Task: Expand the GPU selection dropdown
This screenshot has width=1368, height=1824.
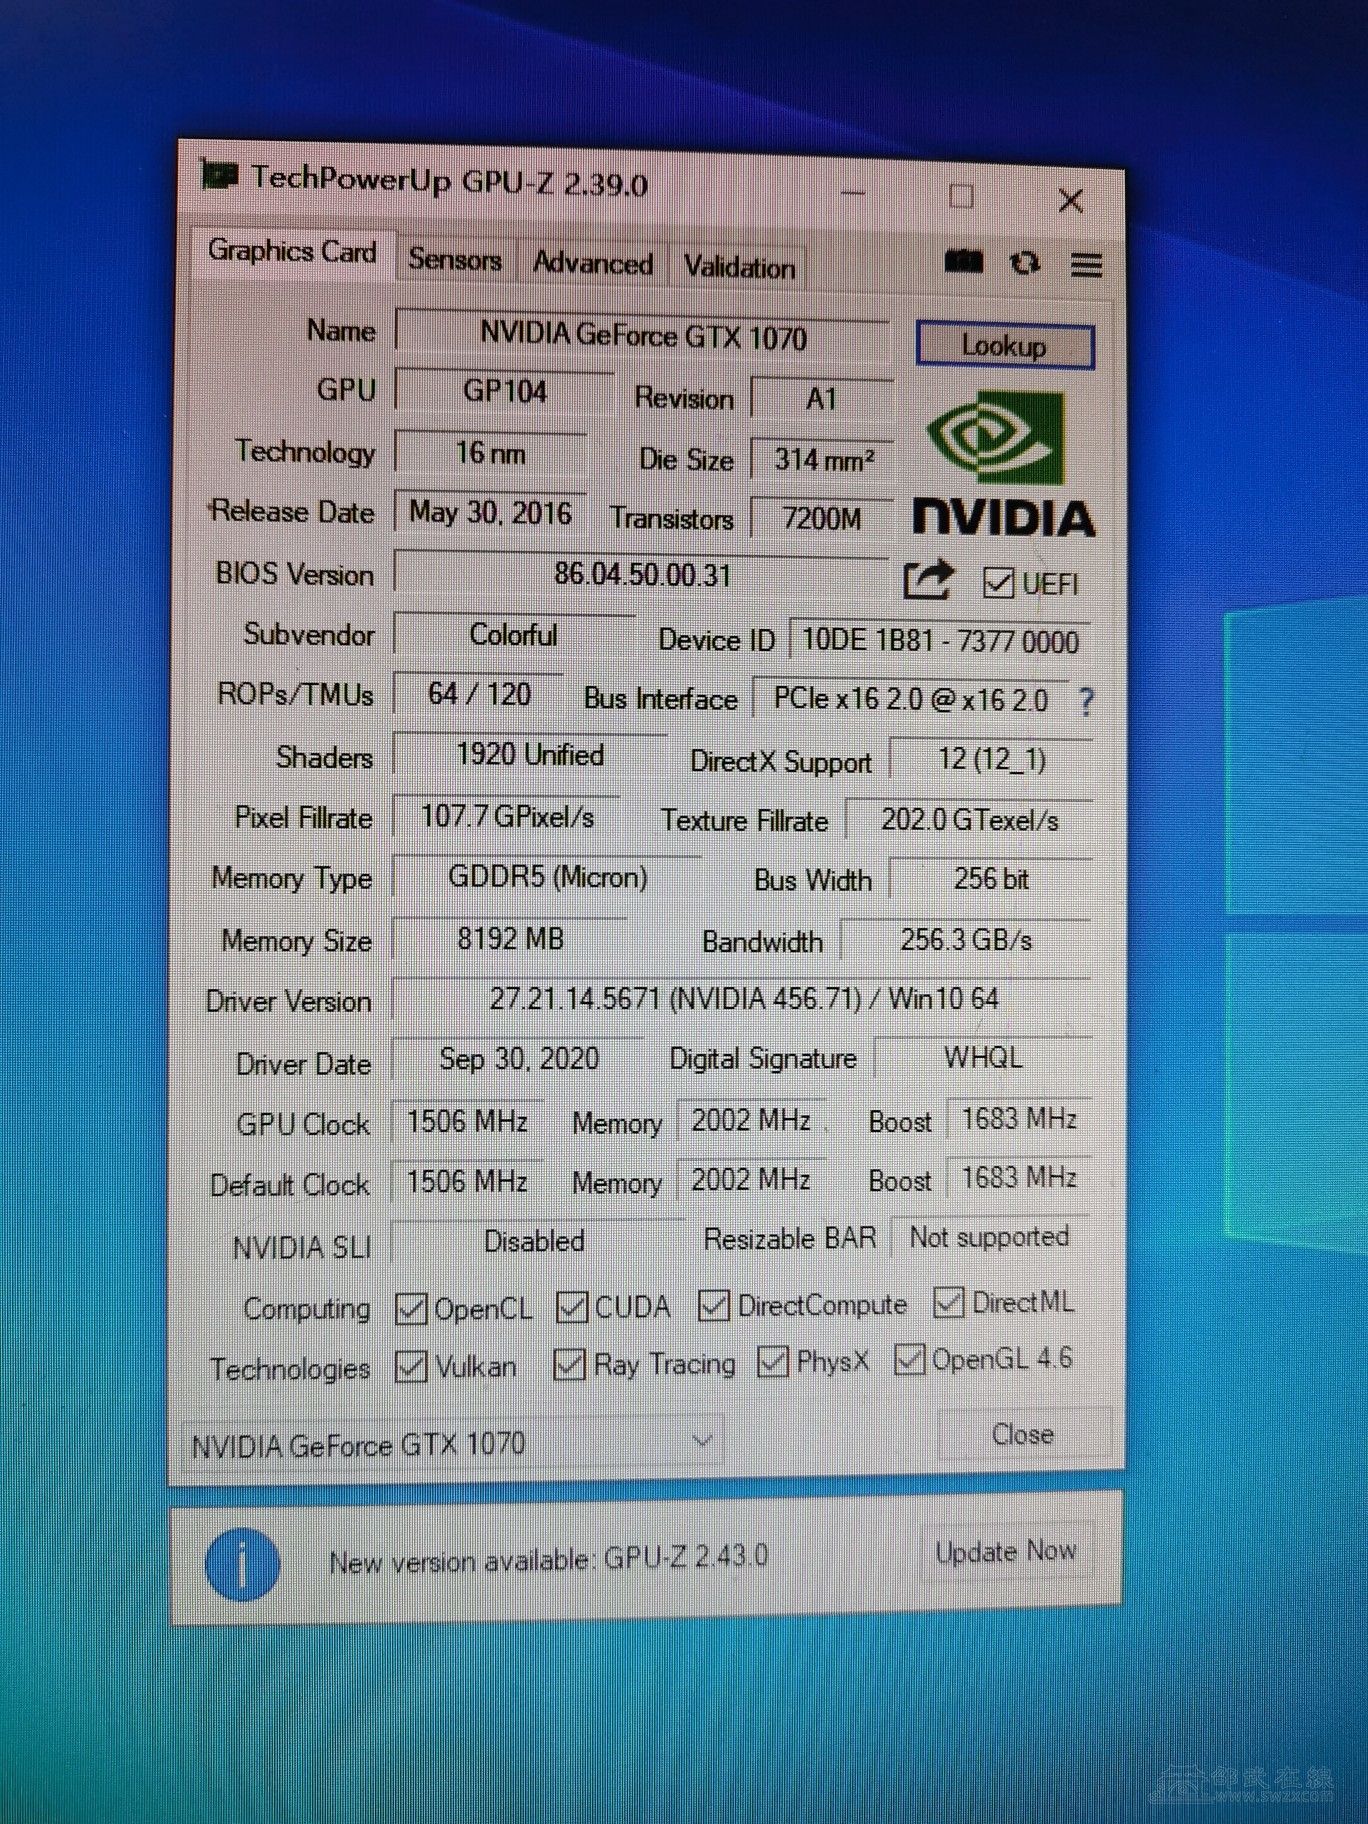Action: coord(702,1441)
